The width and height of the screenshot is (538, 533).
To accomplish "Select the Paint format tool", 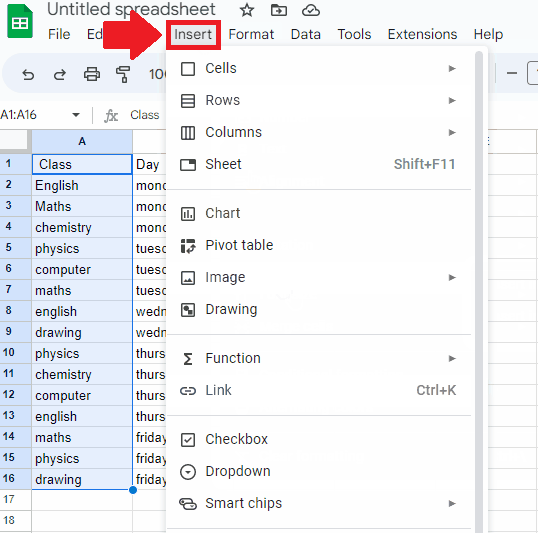I will 123,74.
